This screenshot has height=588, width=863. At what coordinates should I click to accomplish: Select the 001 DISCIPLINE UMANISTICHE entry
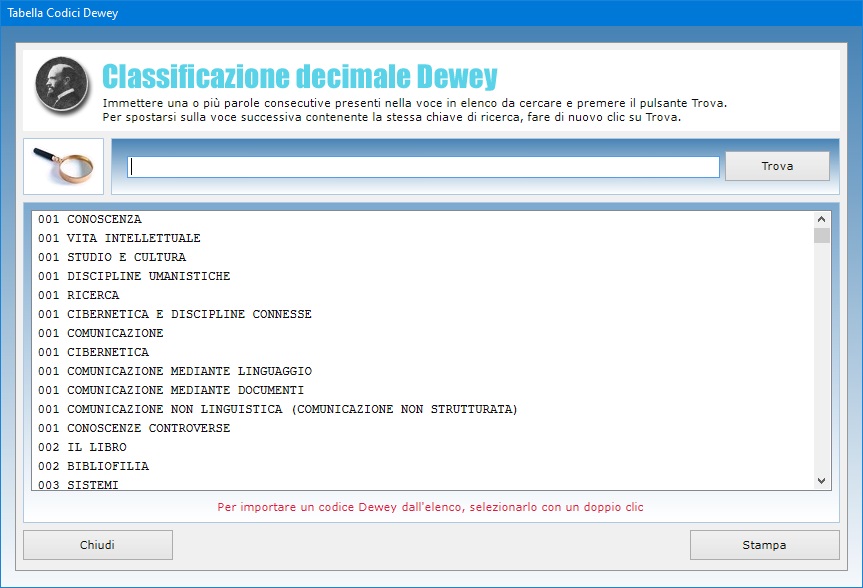pyautogui.click(x=134, y=276)
